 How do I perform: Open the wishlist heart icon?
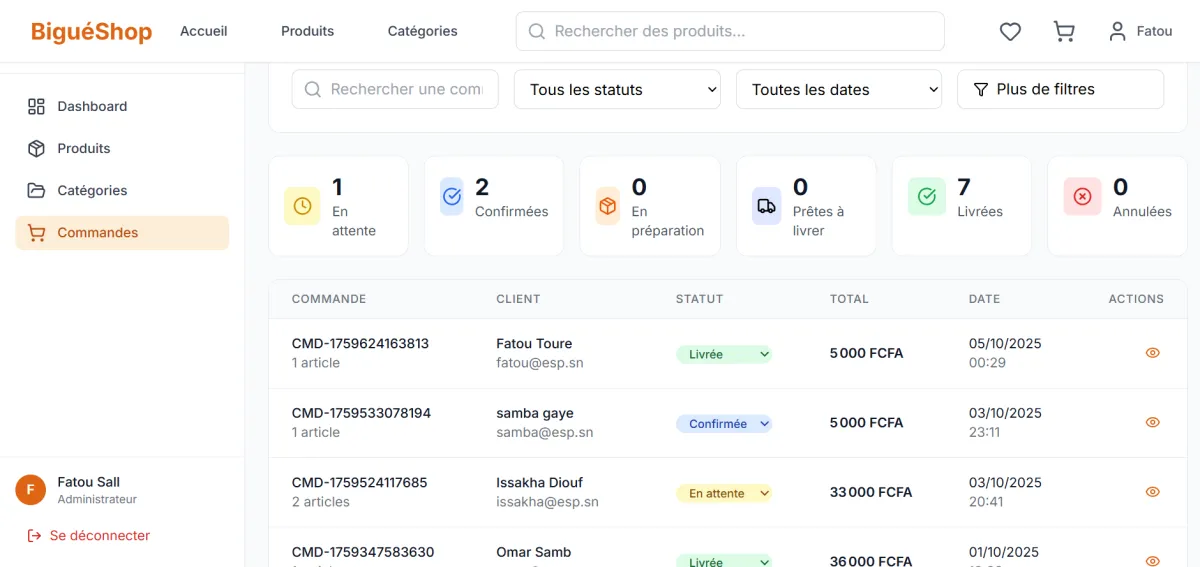click(x=1010, y=32)
